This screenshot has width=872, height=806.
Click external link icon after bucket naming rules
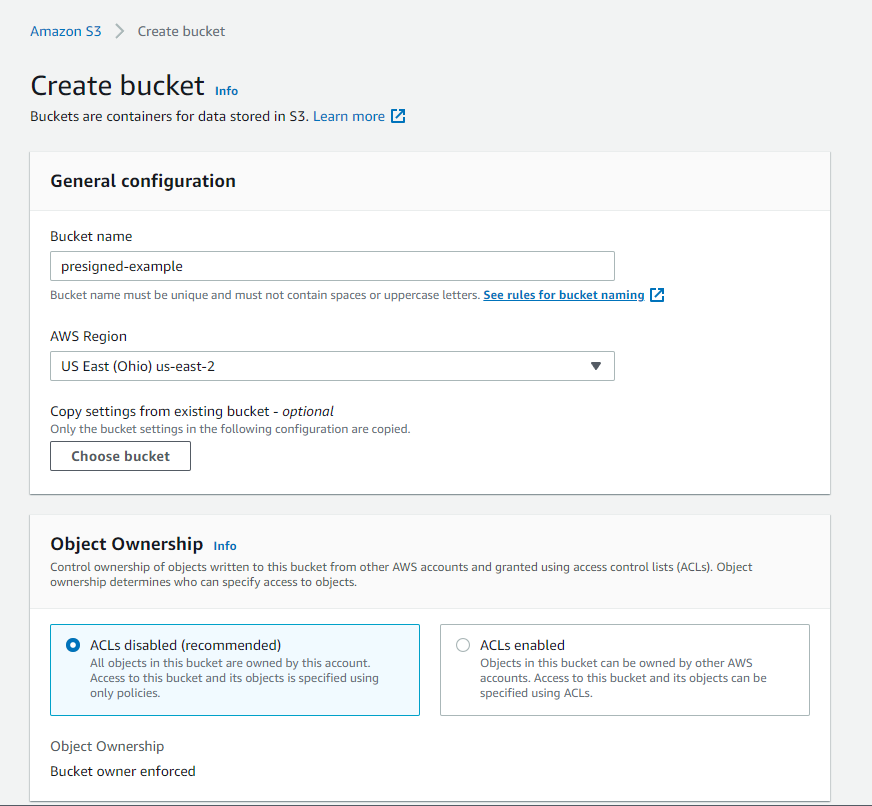(657, 295)
